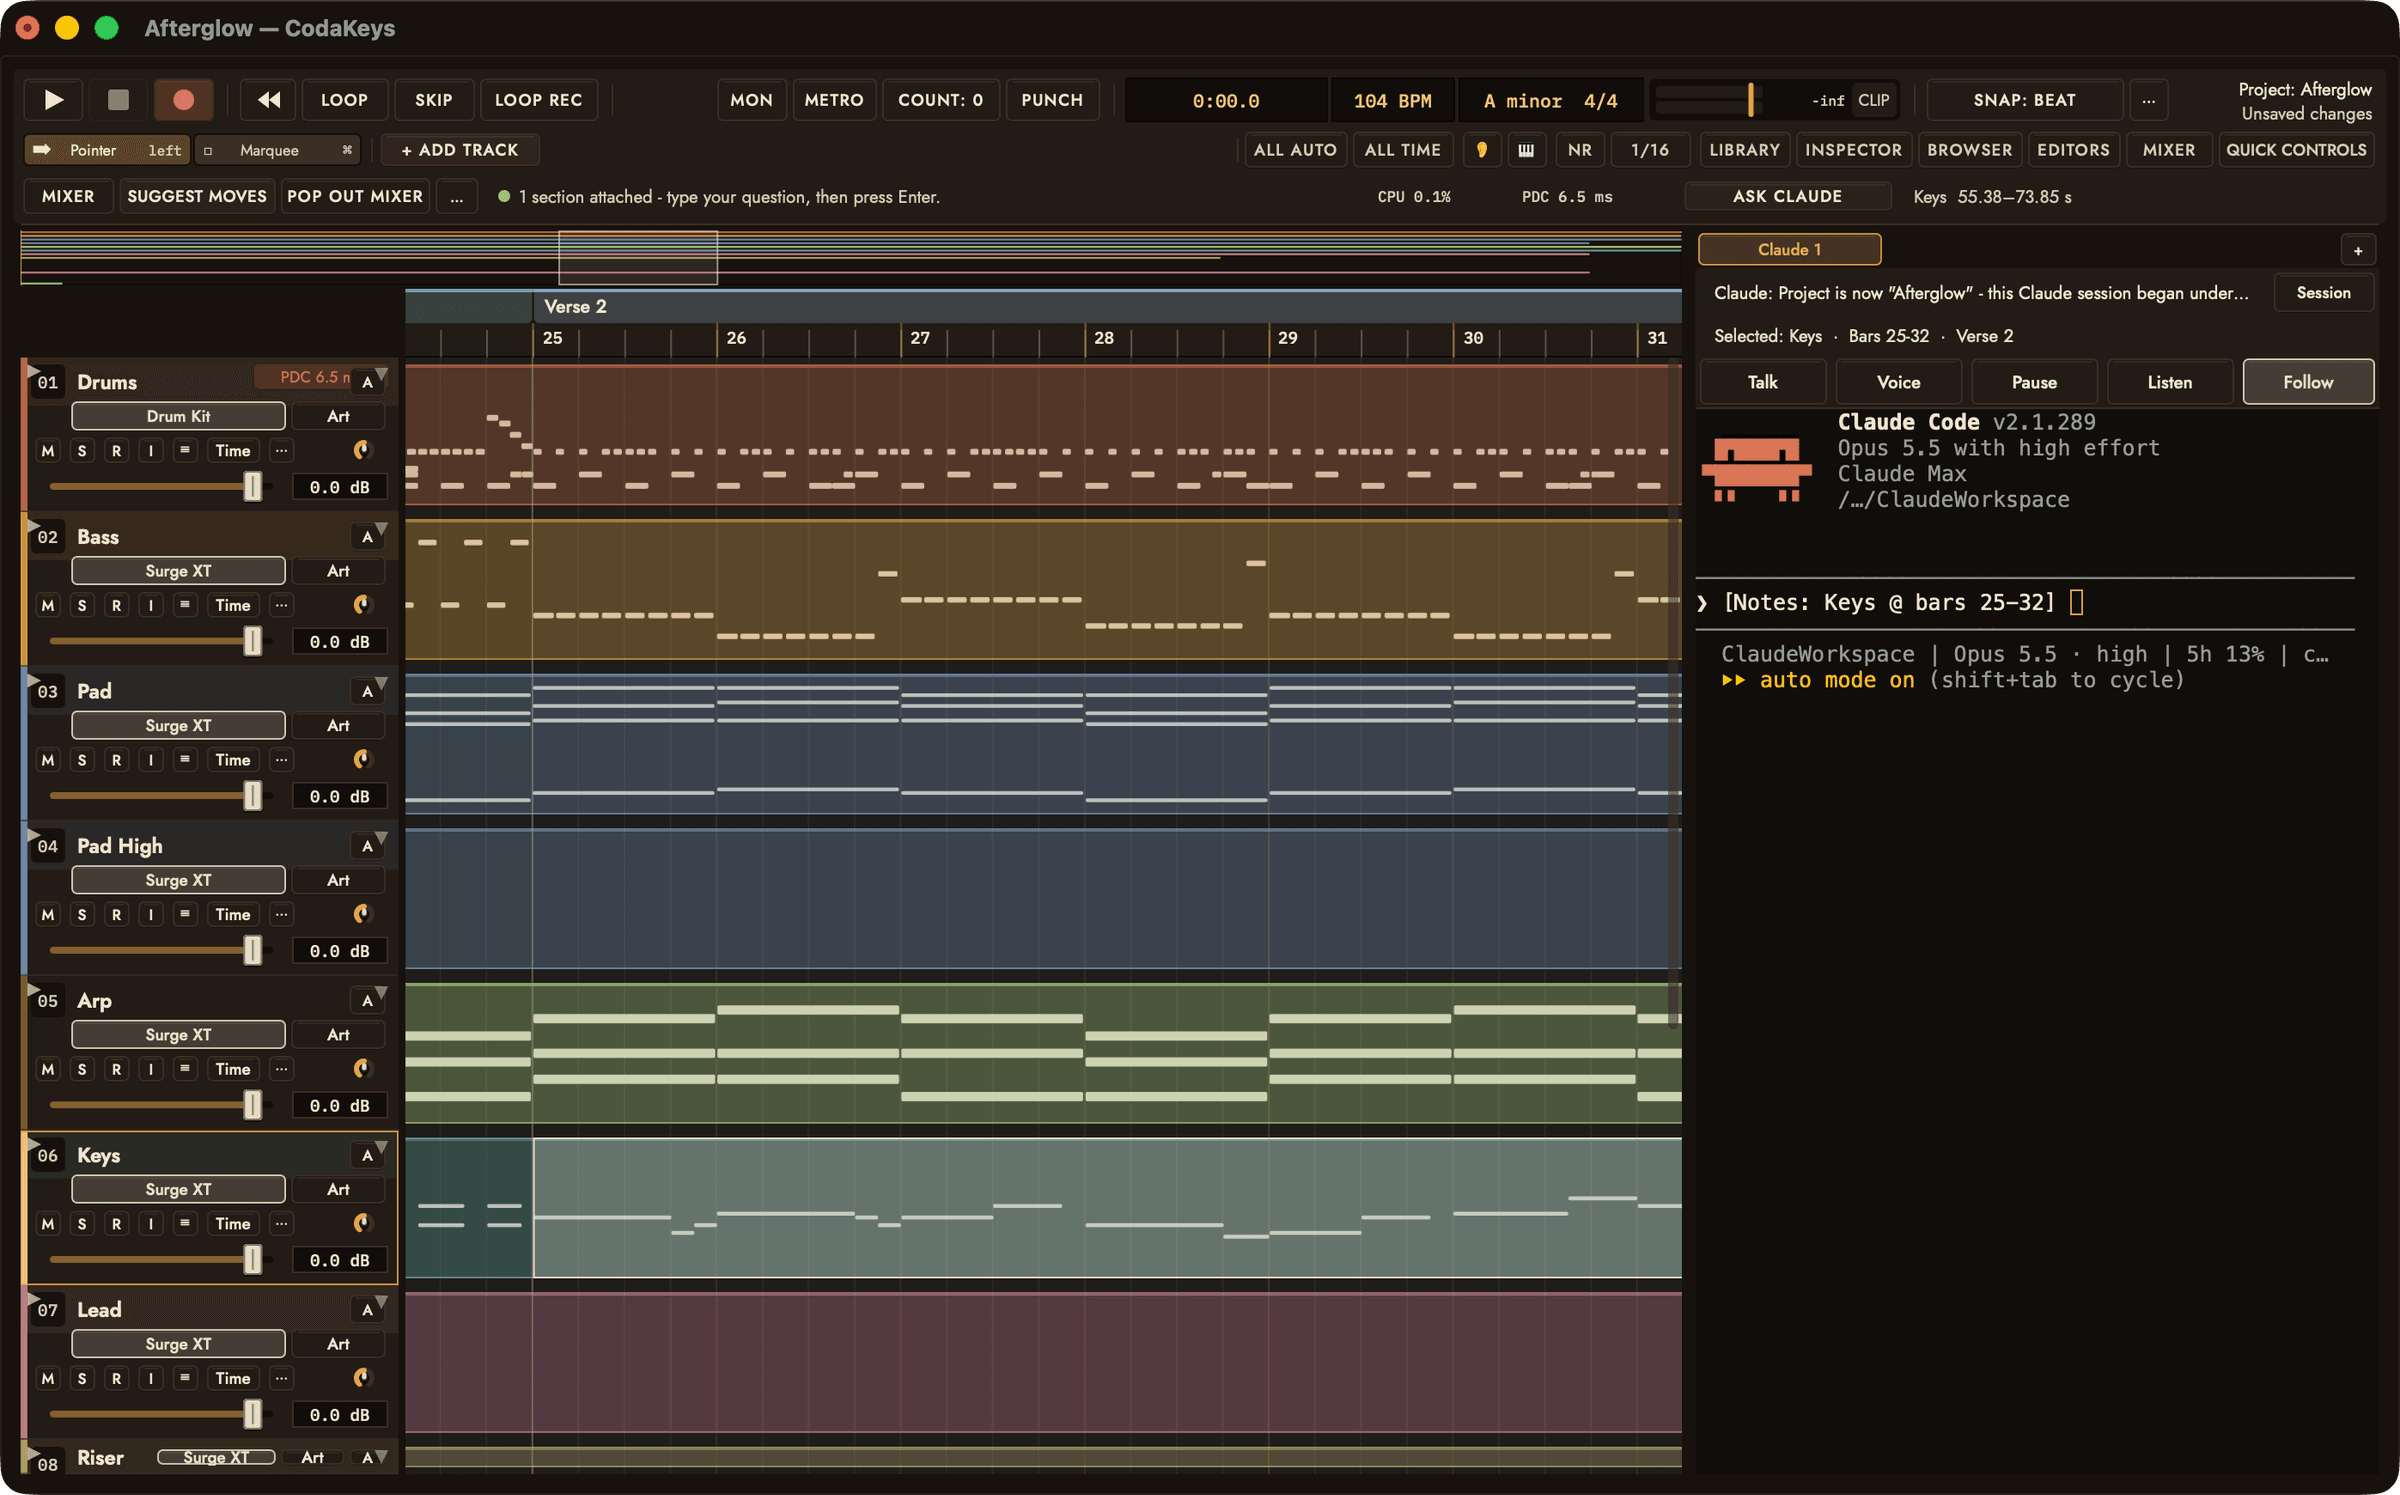This screenshot has height=1495, width=2400.
Task: Mute the Drums track
Action: (48, 450)
